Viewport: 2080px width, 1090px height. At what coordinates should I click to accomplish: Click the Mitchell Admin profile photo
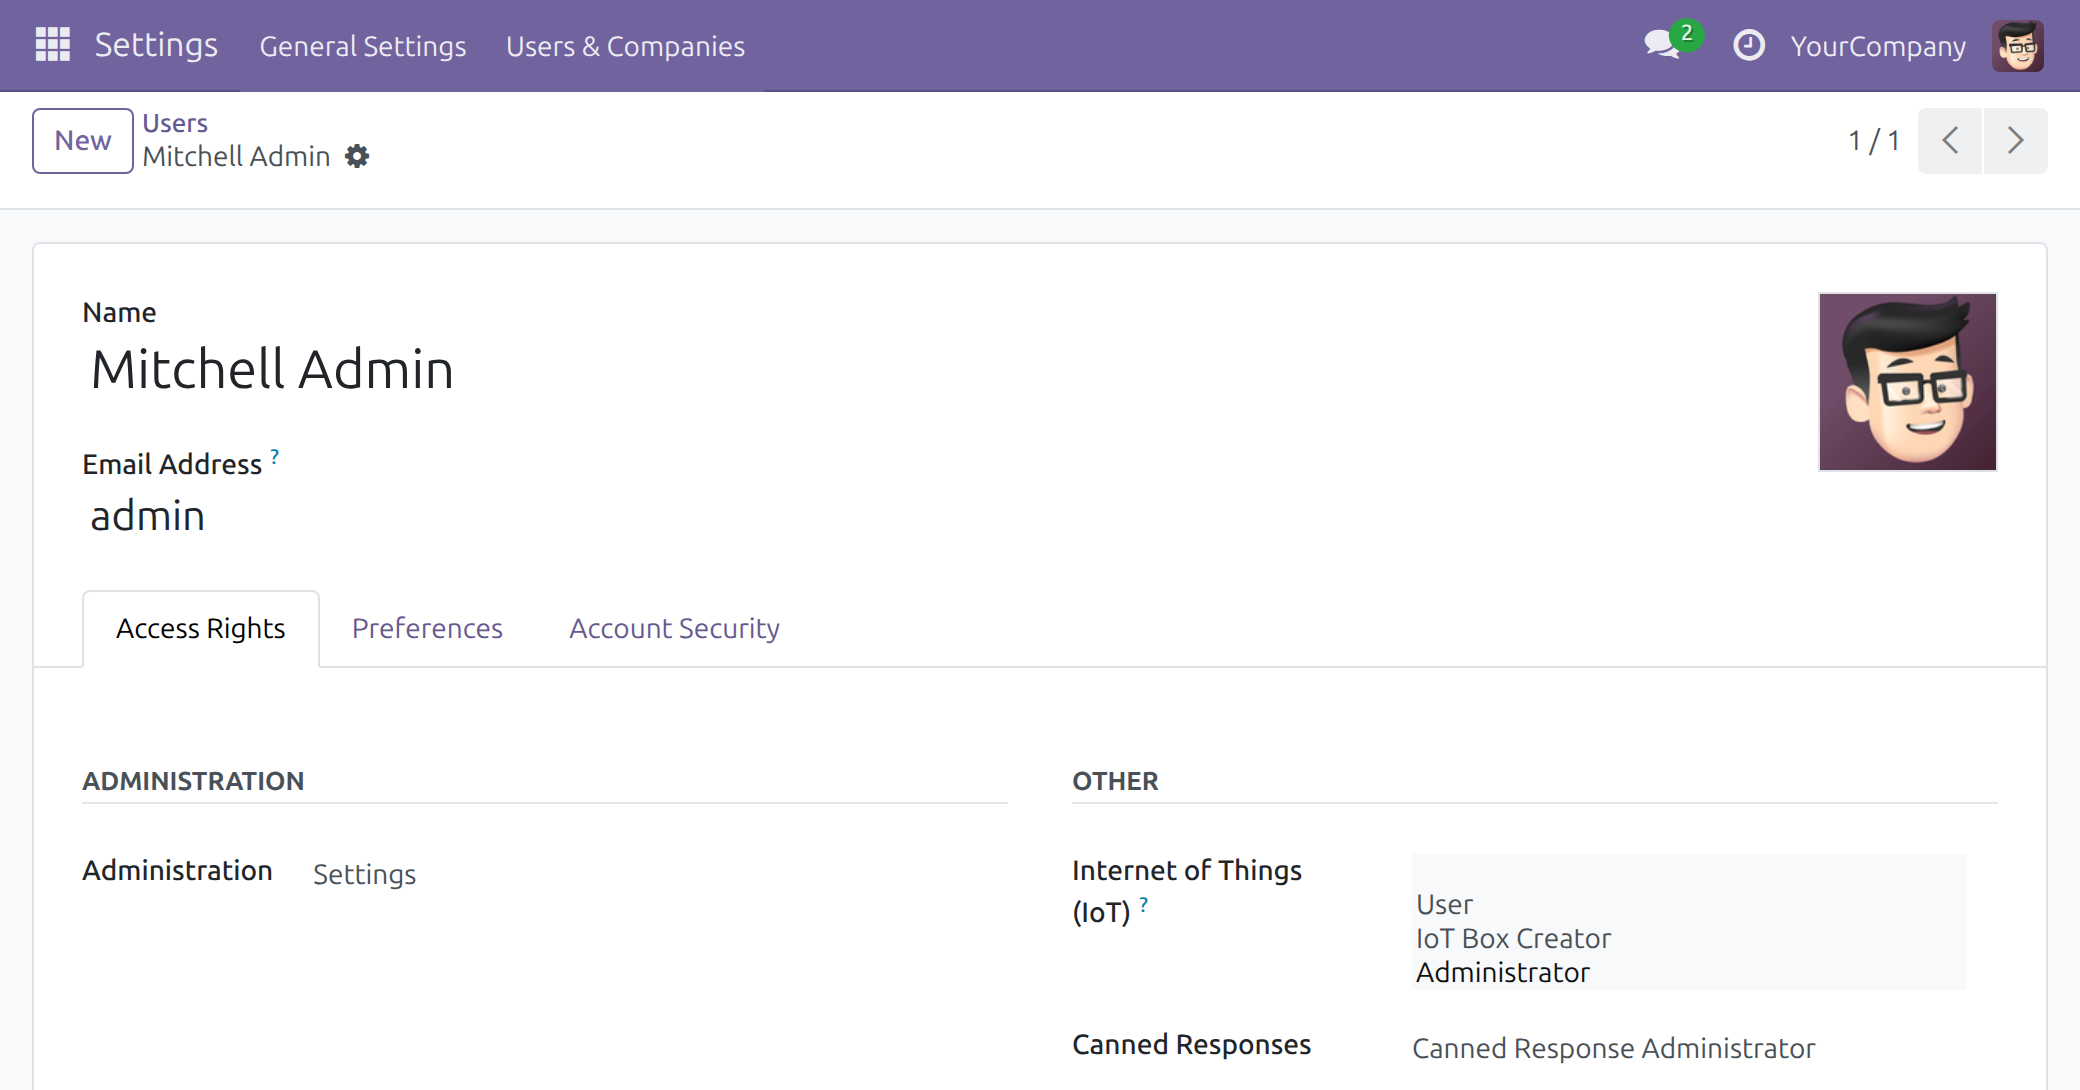click(x=1907, y=382)
